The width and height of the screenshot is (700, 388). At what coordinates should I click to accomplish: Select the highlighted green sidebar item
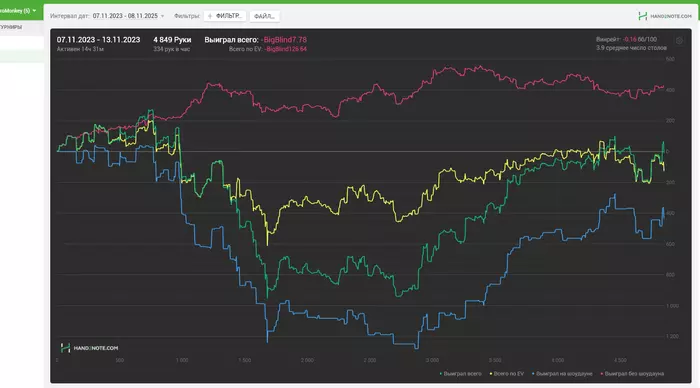pyautogui.click(x=22, y=56)
